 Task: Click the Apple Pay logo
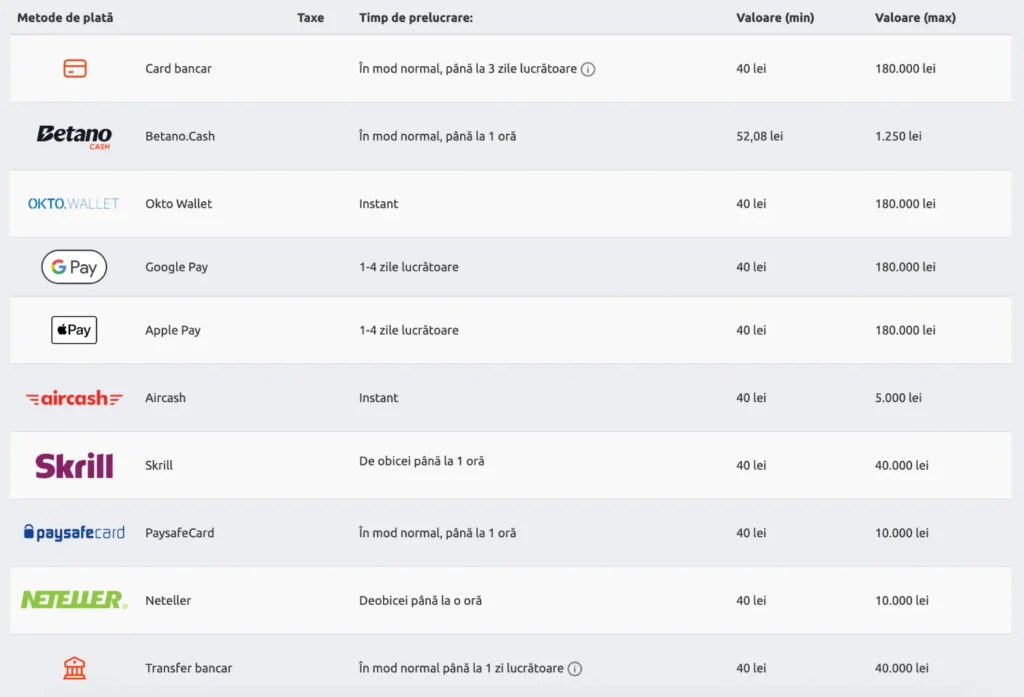pos(74,330)
